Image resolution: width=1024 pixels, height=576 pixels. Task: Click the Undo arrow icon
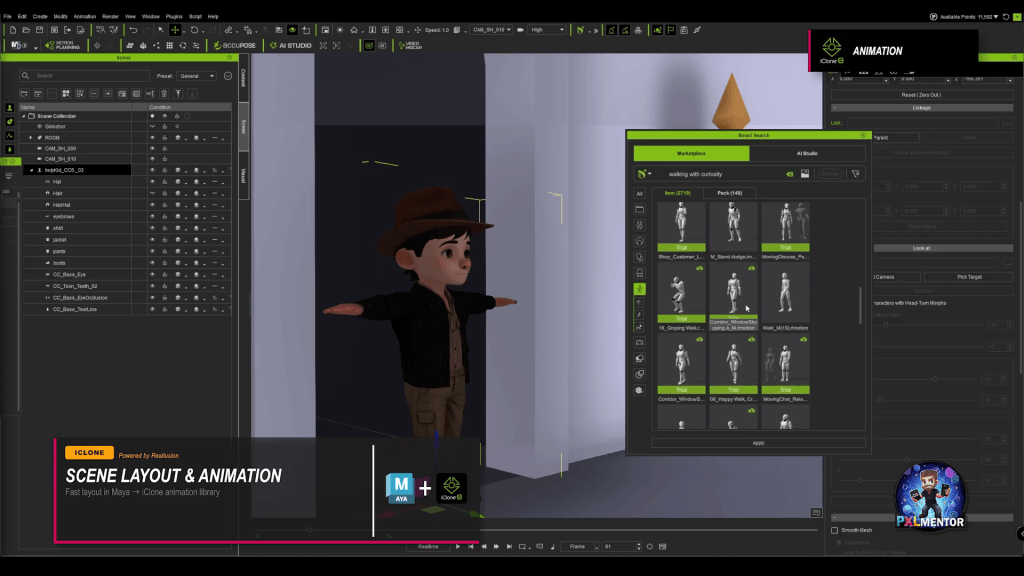click(133, 30)
